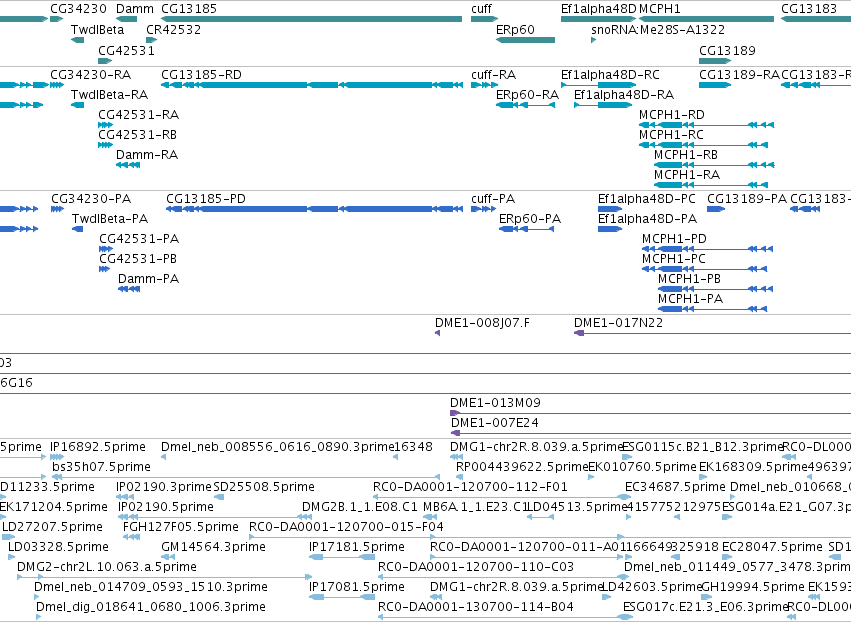The image size is (851, 622).
Task: Select the snoRNA:Me28S-A1322 label
Action: click(x=658, y=30)
